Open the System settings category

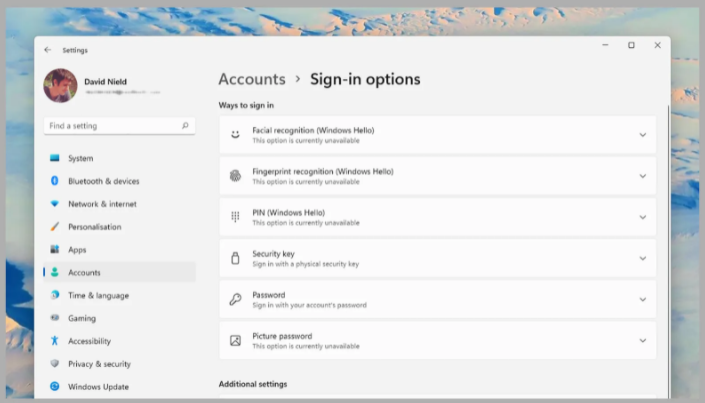[x=120, y=158]
